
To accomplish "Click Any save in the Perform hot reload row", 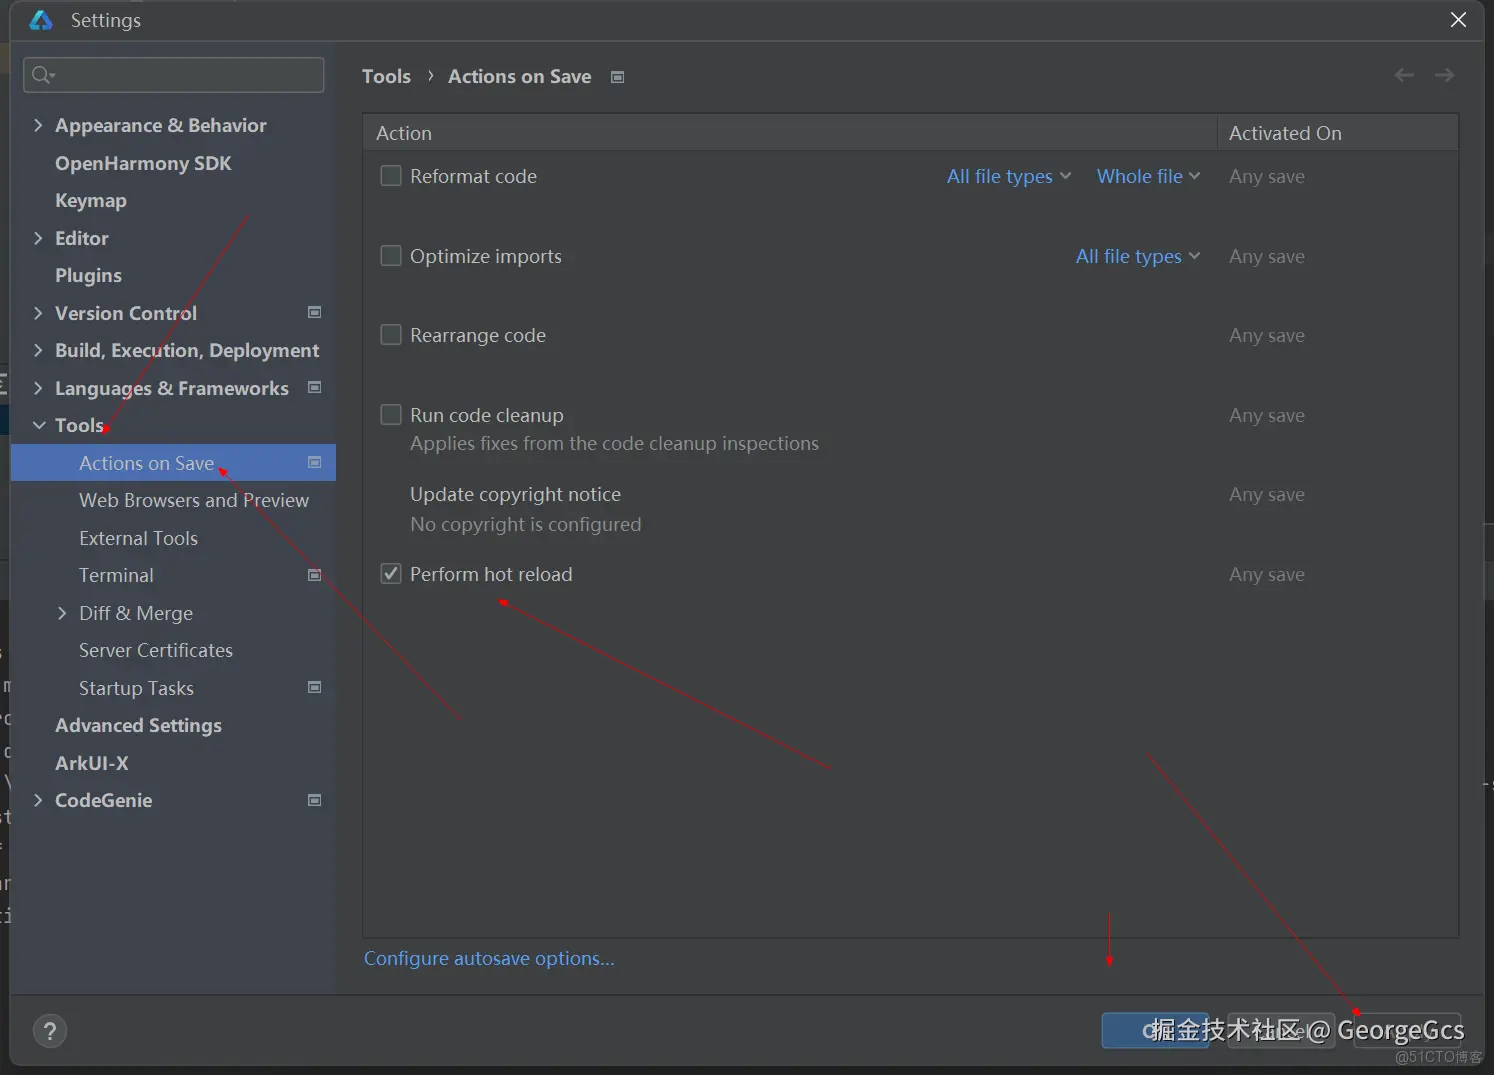I will [x=1266, y=574].
